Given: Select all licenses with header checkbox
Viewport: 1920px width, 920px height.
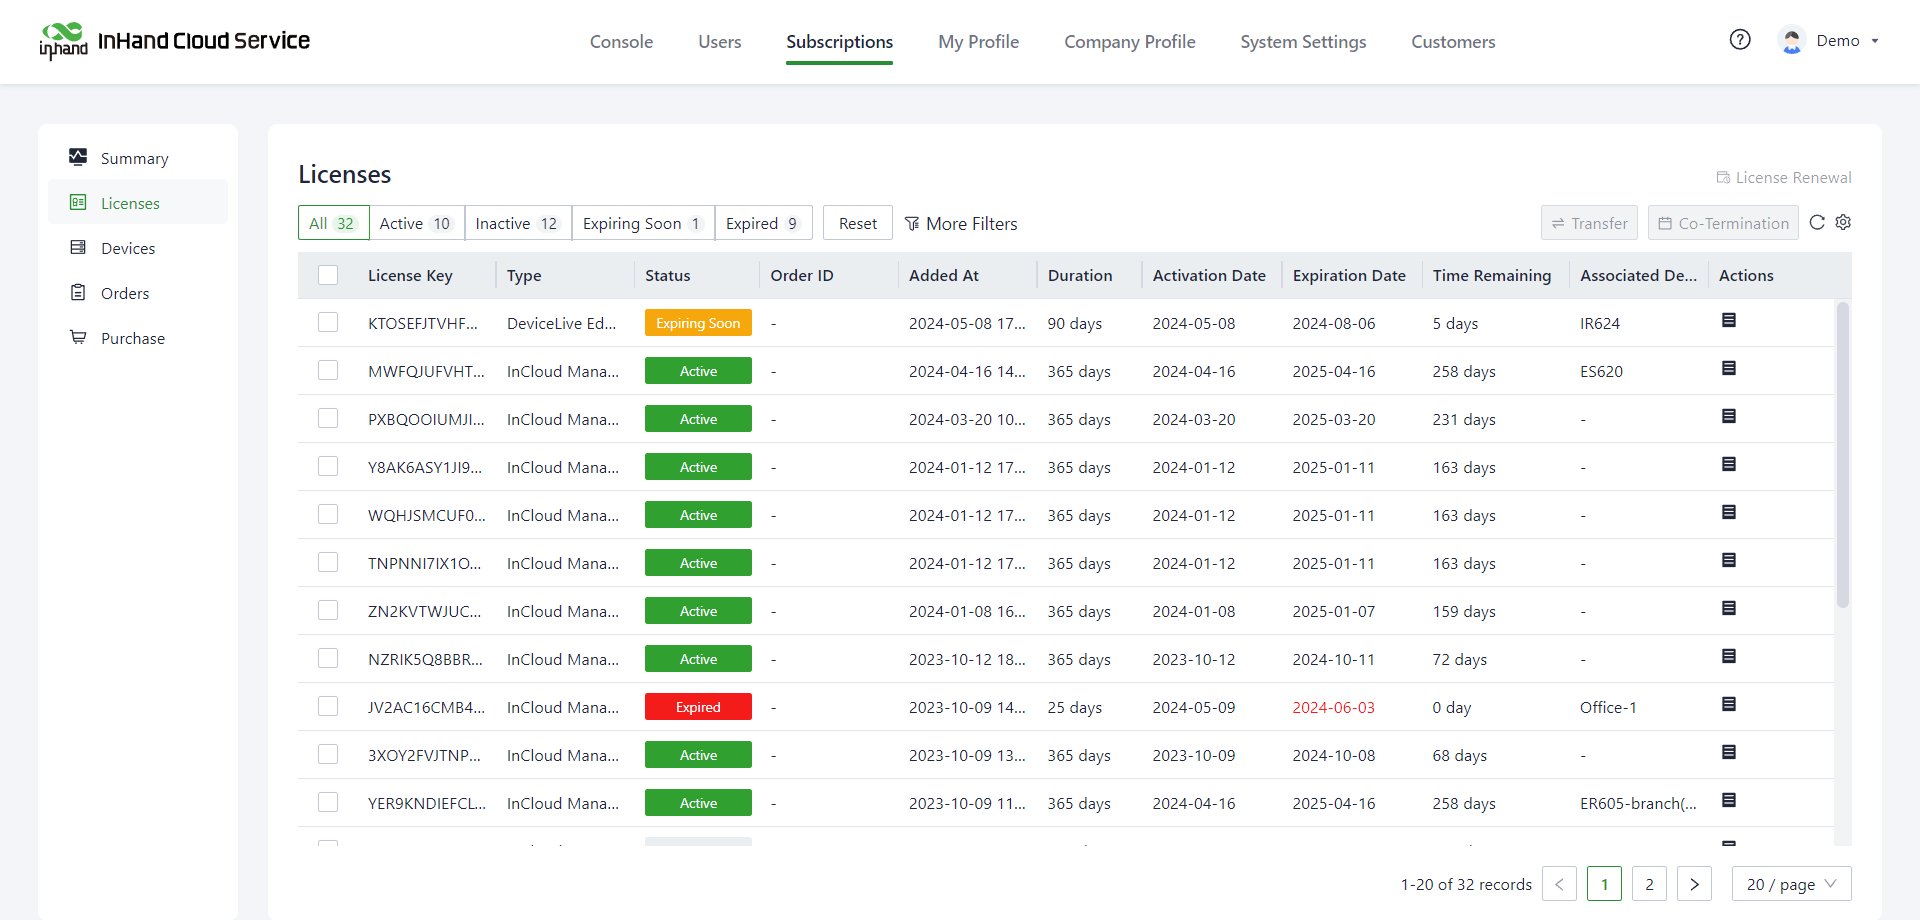Looking at the screenshot, I should click(328, 275).
